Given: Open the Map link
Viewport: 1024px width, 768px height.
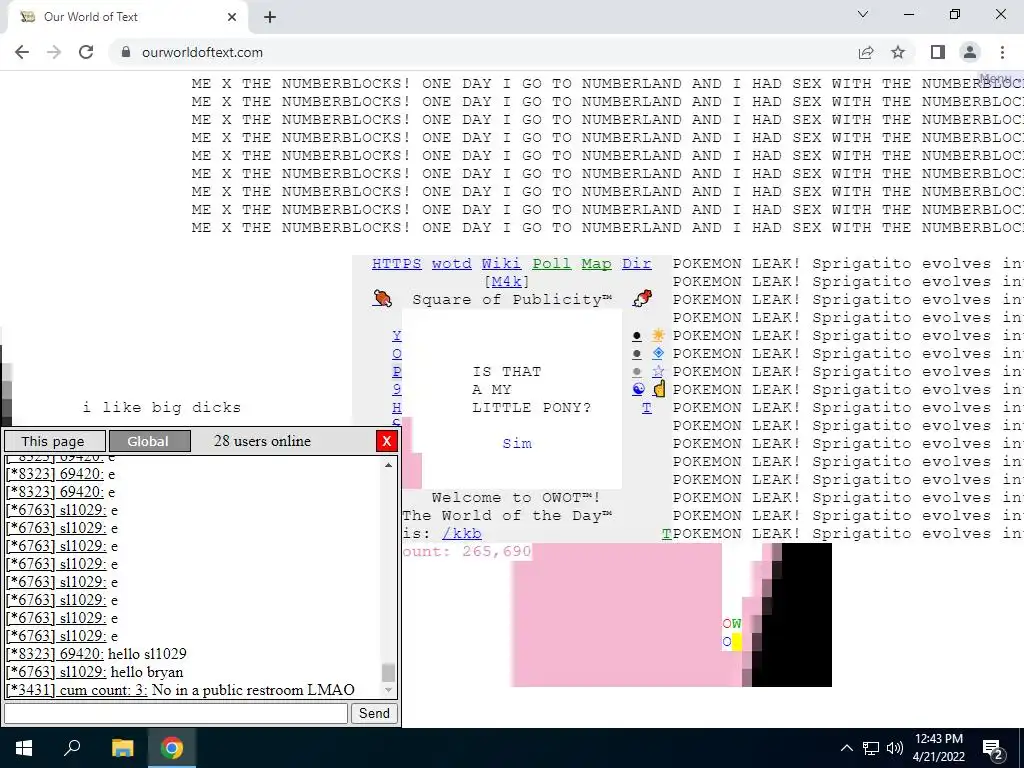Looking at the screenshot, I should (x=596, y=264).
